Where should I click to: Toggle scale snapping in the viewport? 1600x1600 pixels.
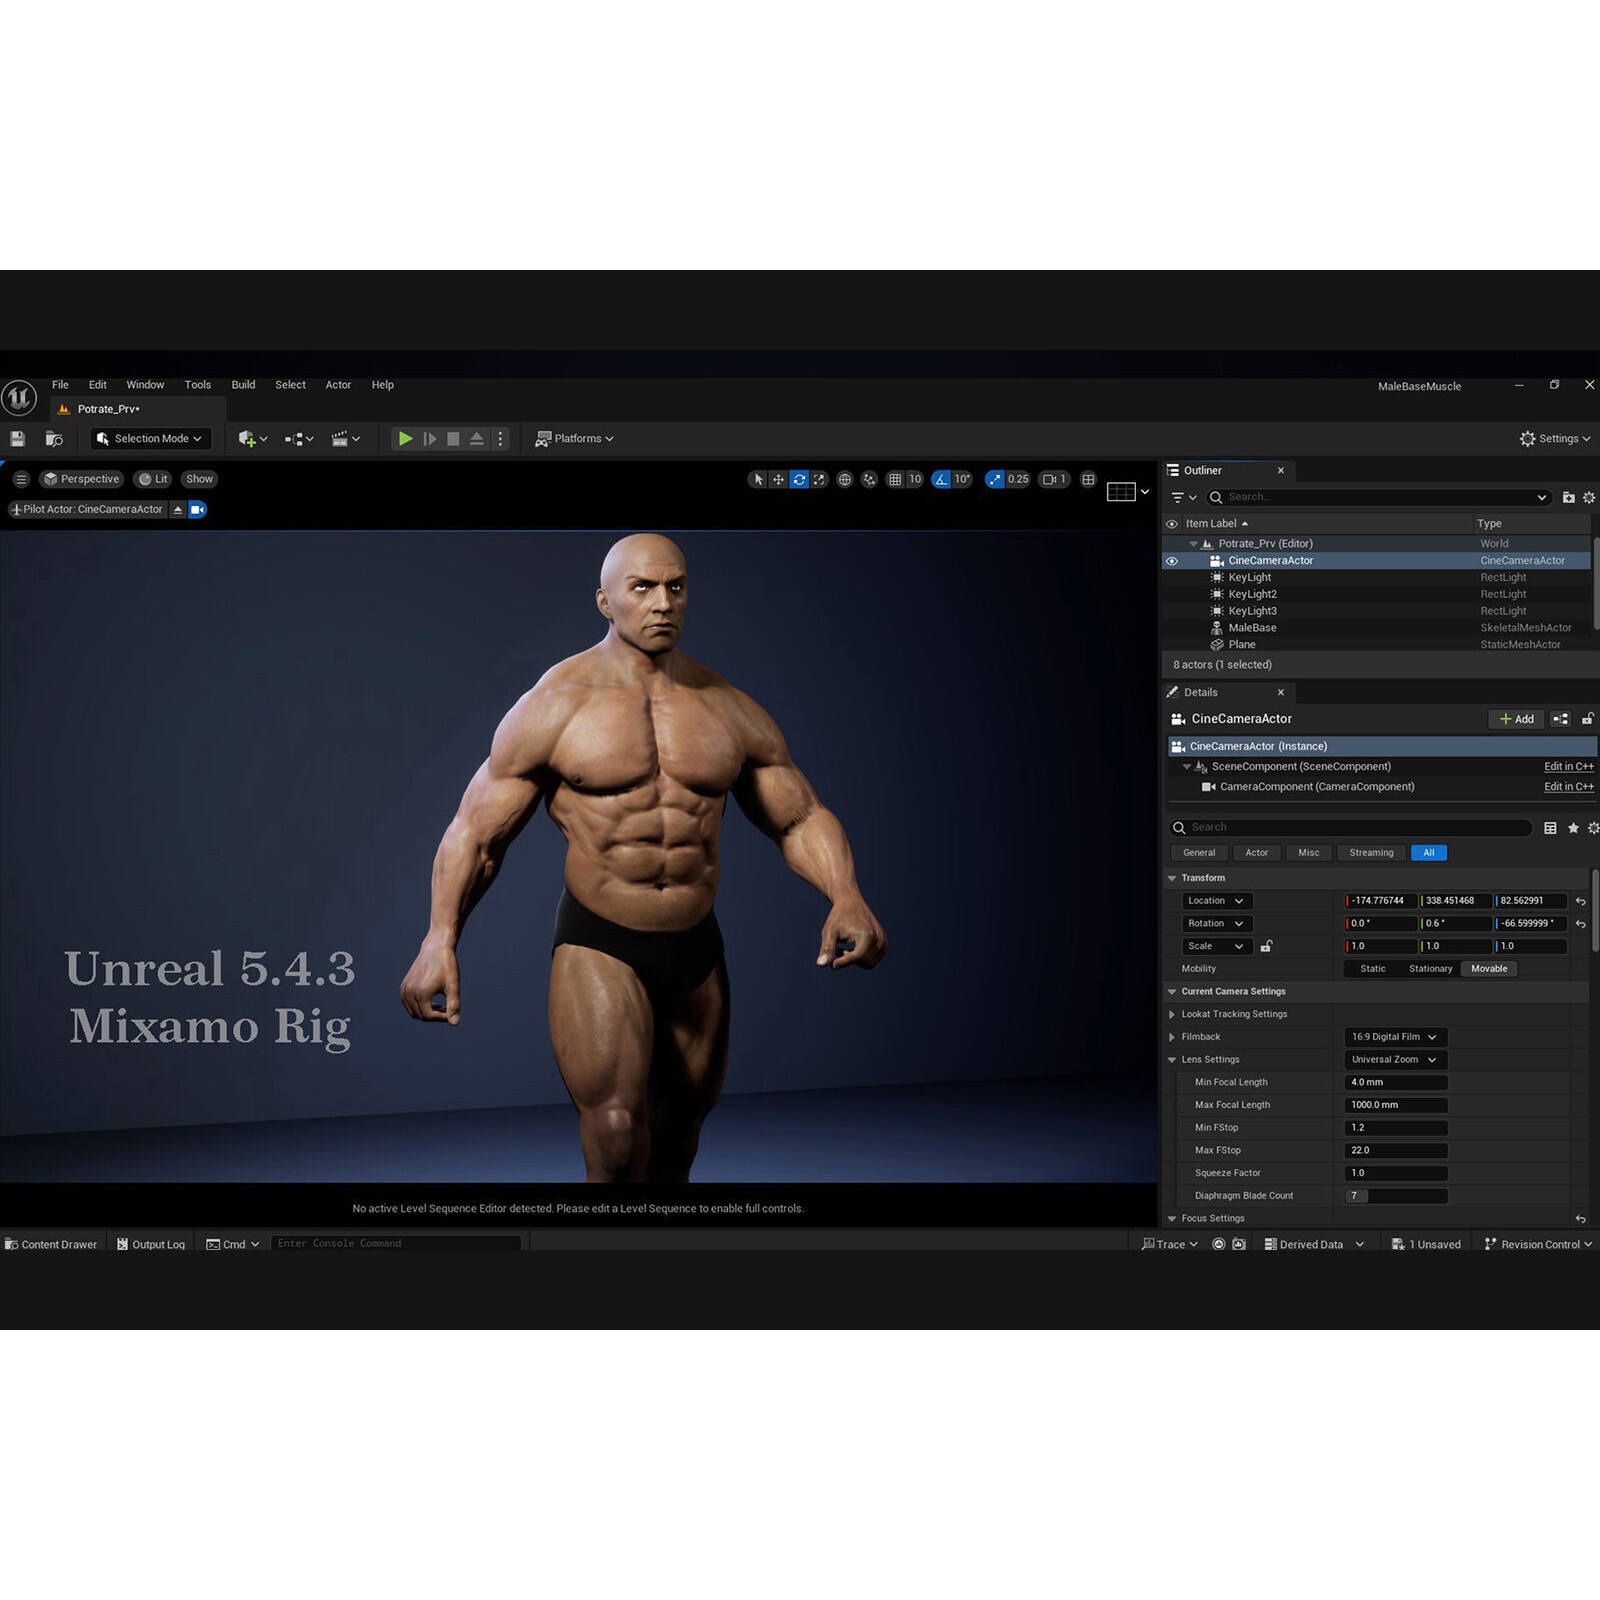tap(994, 479)
